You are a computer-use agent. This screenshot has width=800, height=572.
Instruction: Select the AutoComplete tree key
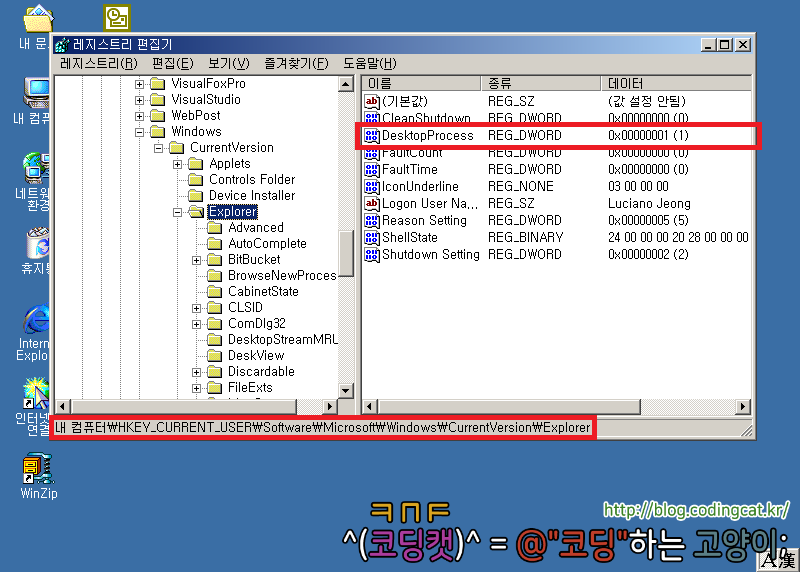pos(267,244)
